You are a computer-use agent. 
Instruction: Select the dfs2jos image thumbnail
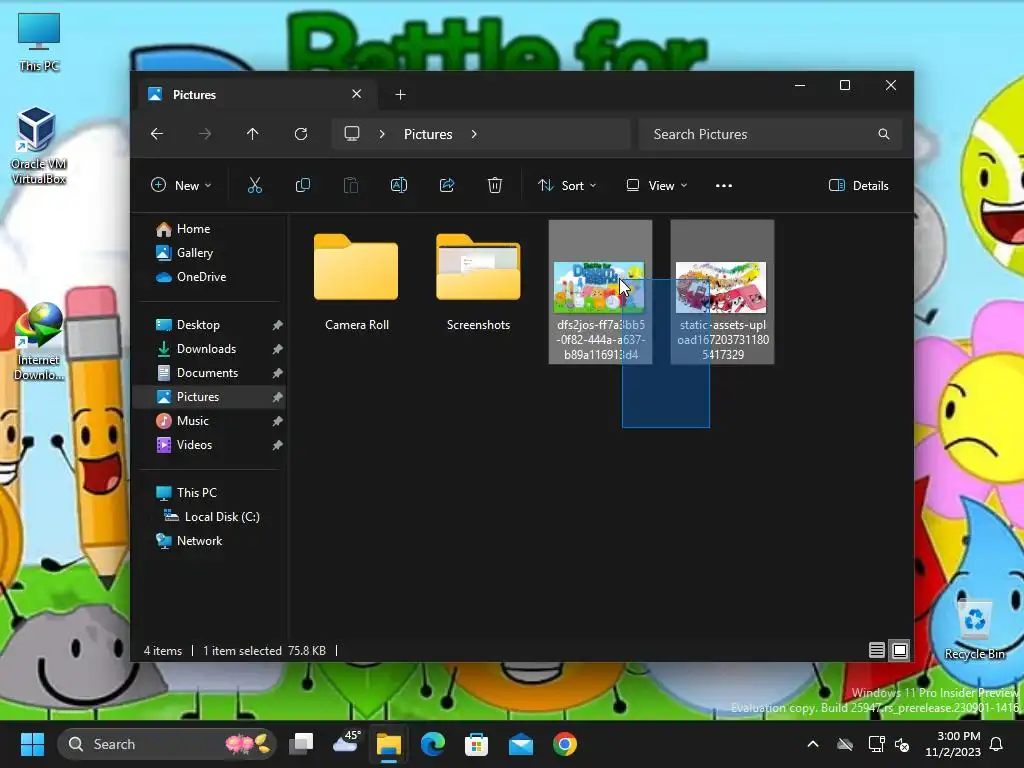(599, 287)
